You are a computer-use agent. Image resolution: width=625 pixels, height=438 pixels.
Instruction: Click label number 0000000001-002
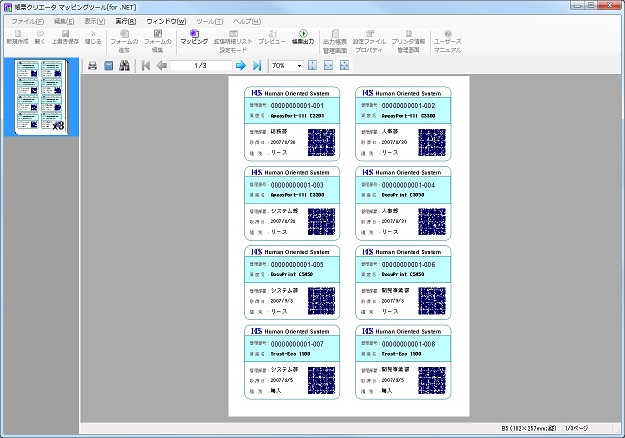(x=408, y=106)
